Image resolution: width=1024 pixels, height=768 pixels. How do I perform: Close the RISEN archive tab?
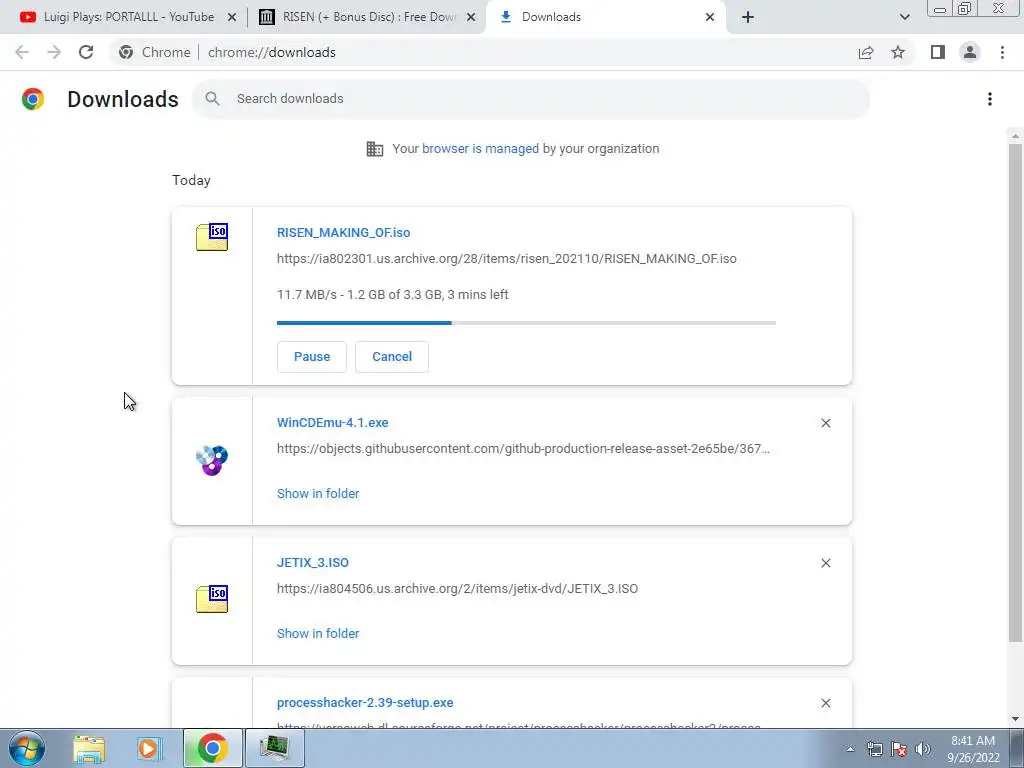pyautogui.click(x=471, y=18)
